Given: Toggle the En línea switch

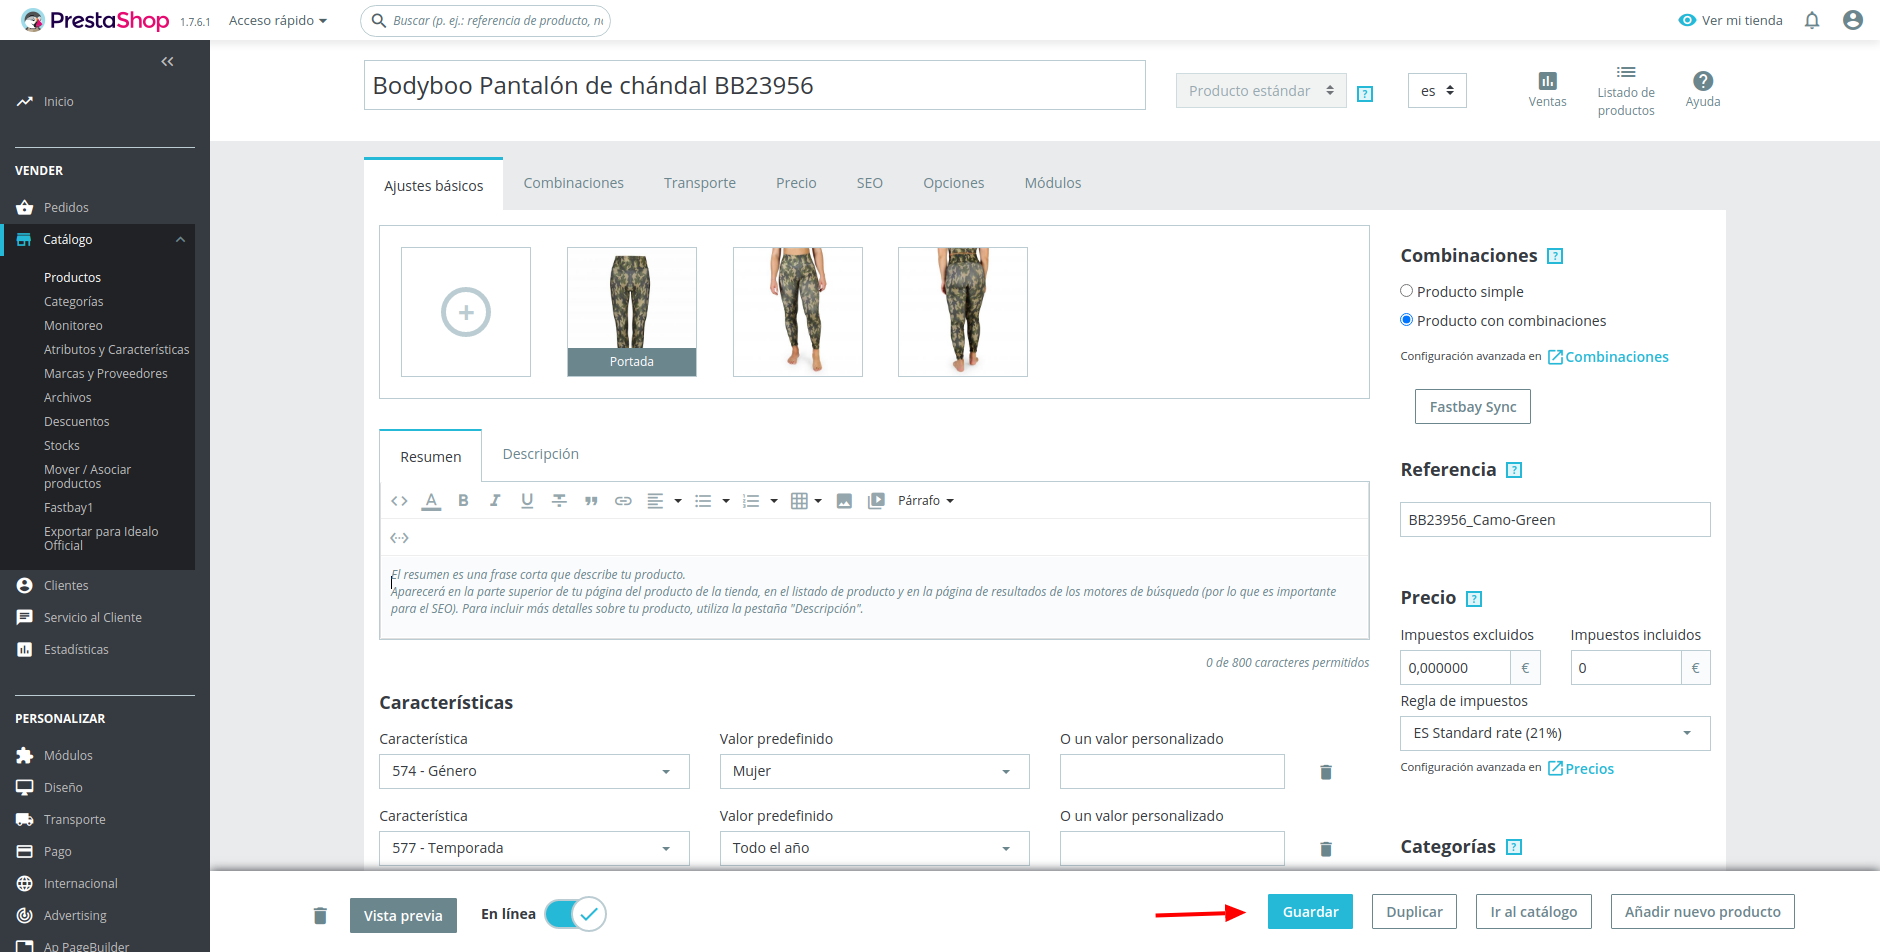Looking at the screenshot, I should point(576,914).
